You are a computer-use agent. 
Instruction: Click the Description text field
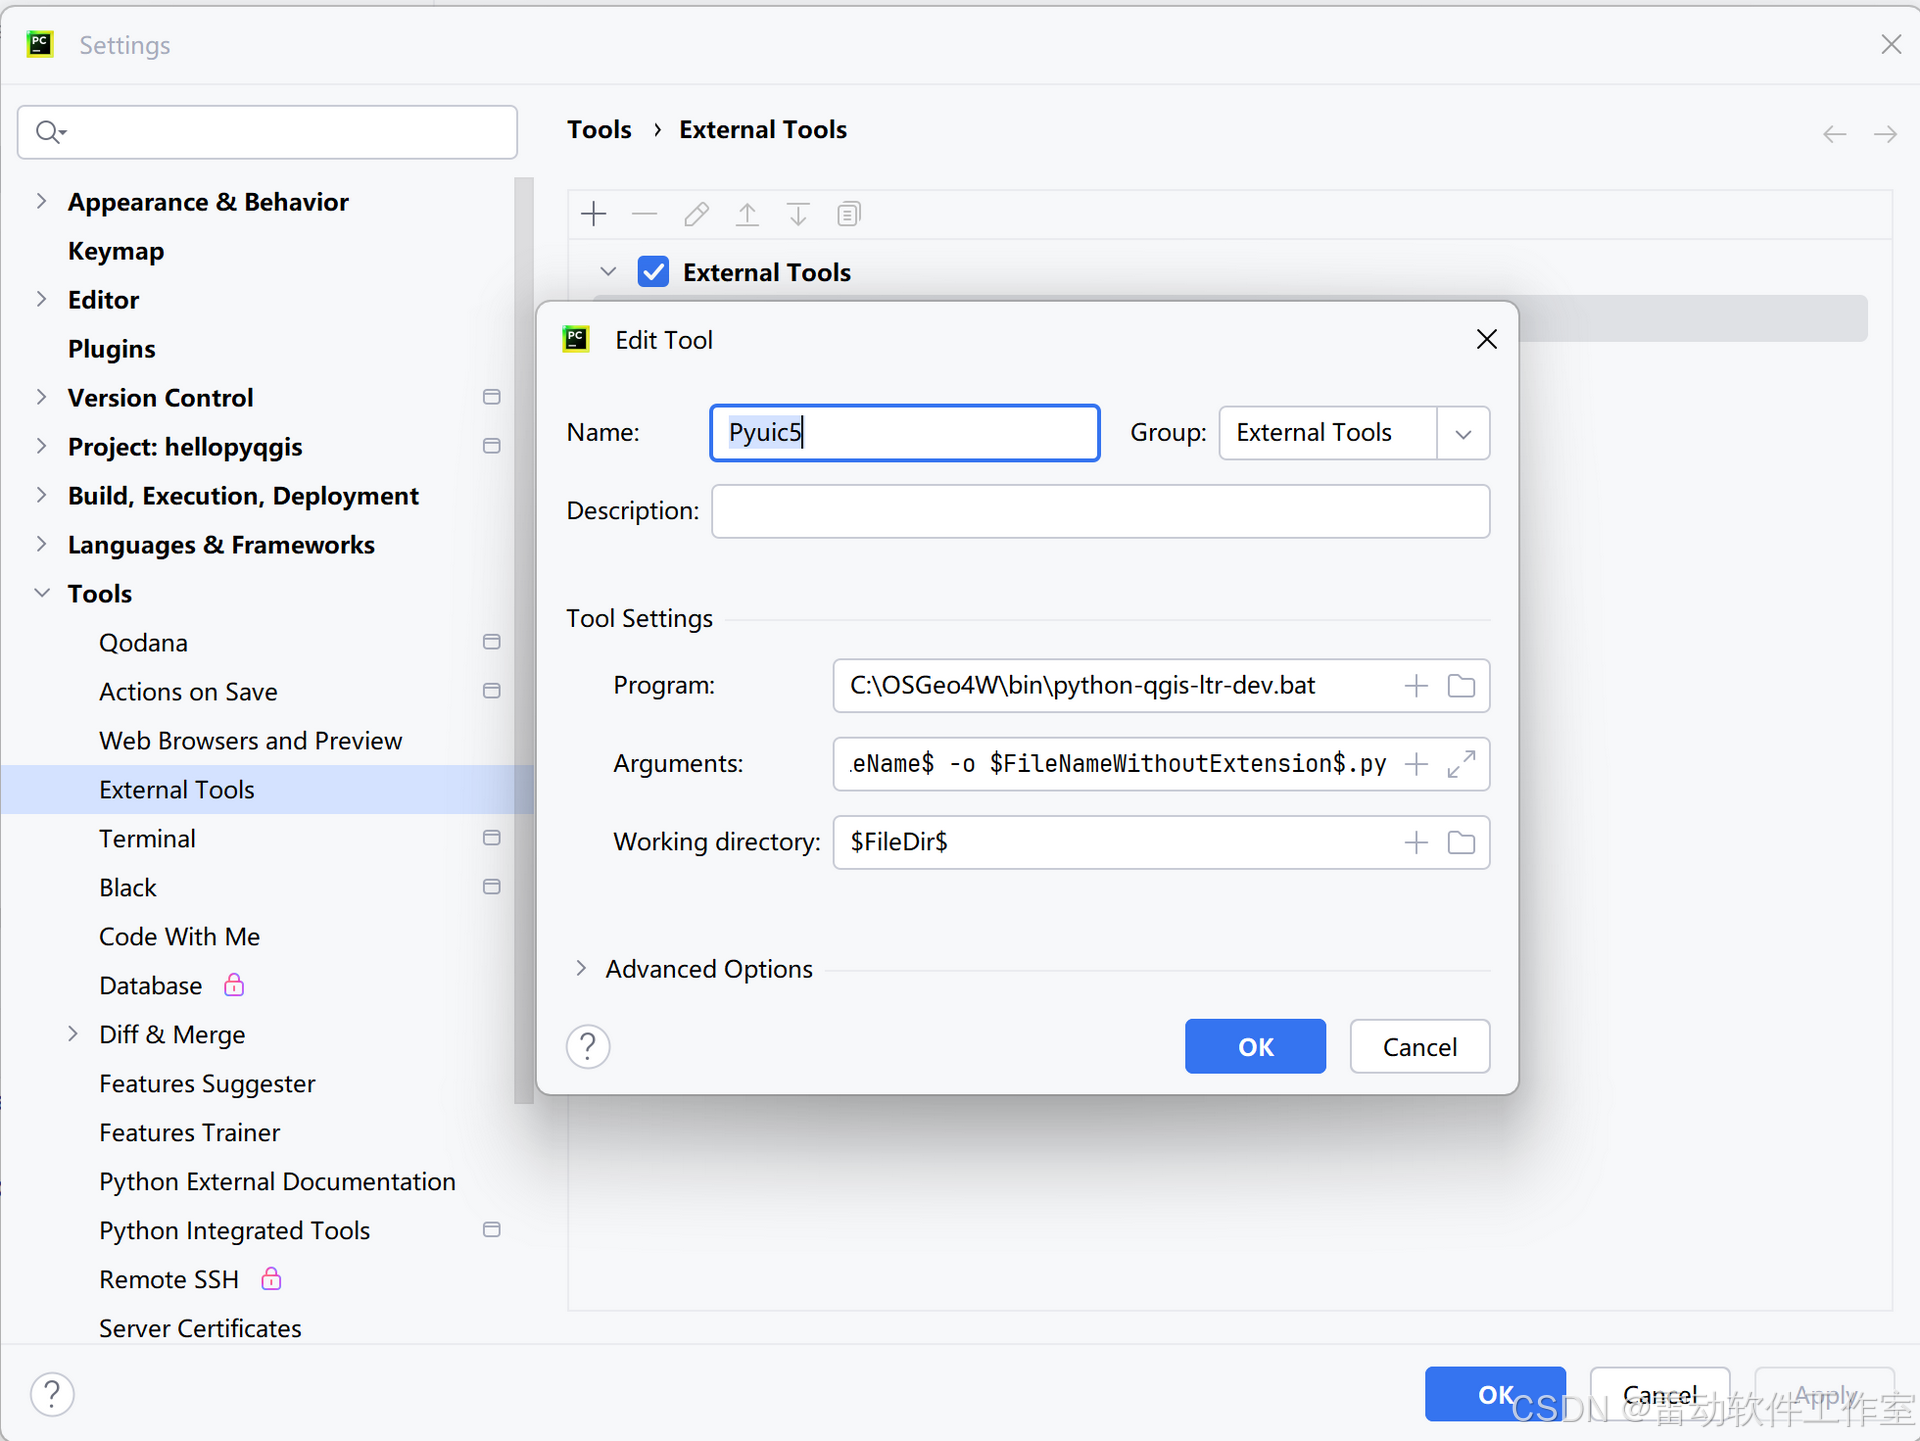pyautogui.click(x=1100, y=511)
